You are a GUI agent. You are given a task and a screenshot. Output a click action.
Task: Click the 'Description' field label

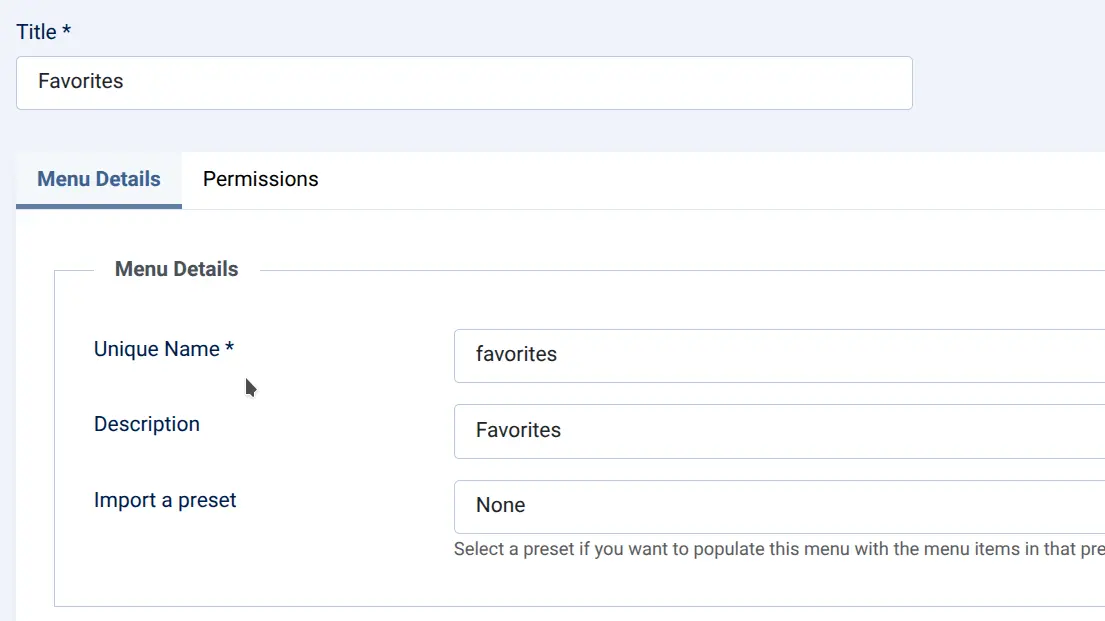[146, 424]
